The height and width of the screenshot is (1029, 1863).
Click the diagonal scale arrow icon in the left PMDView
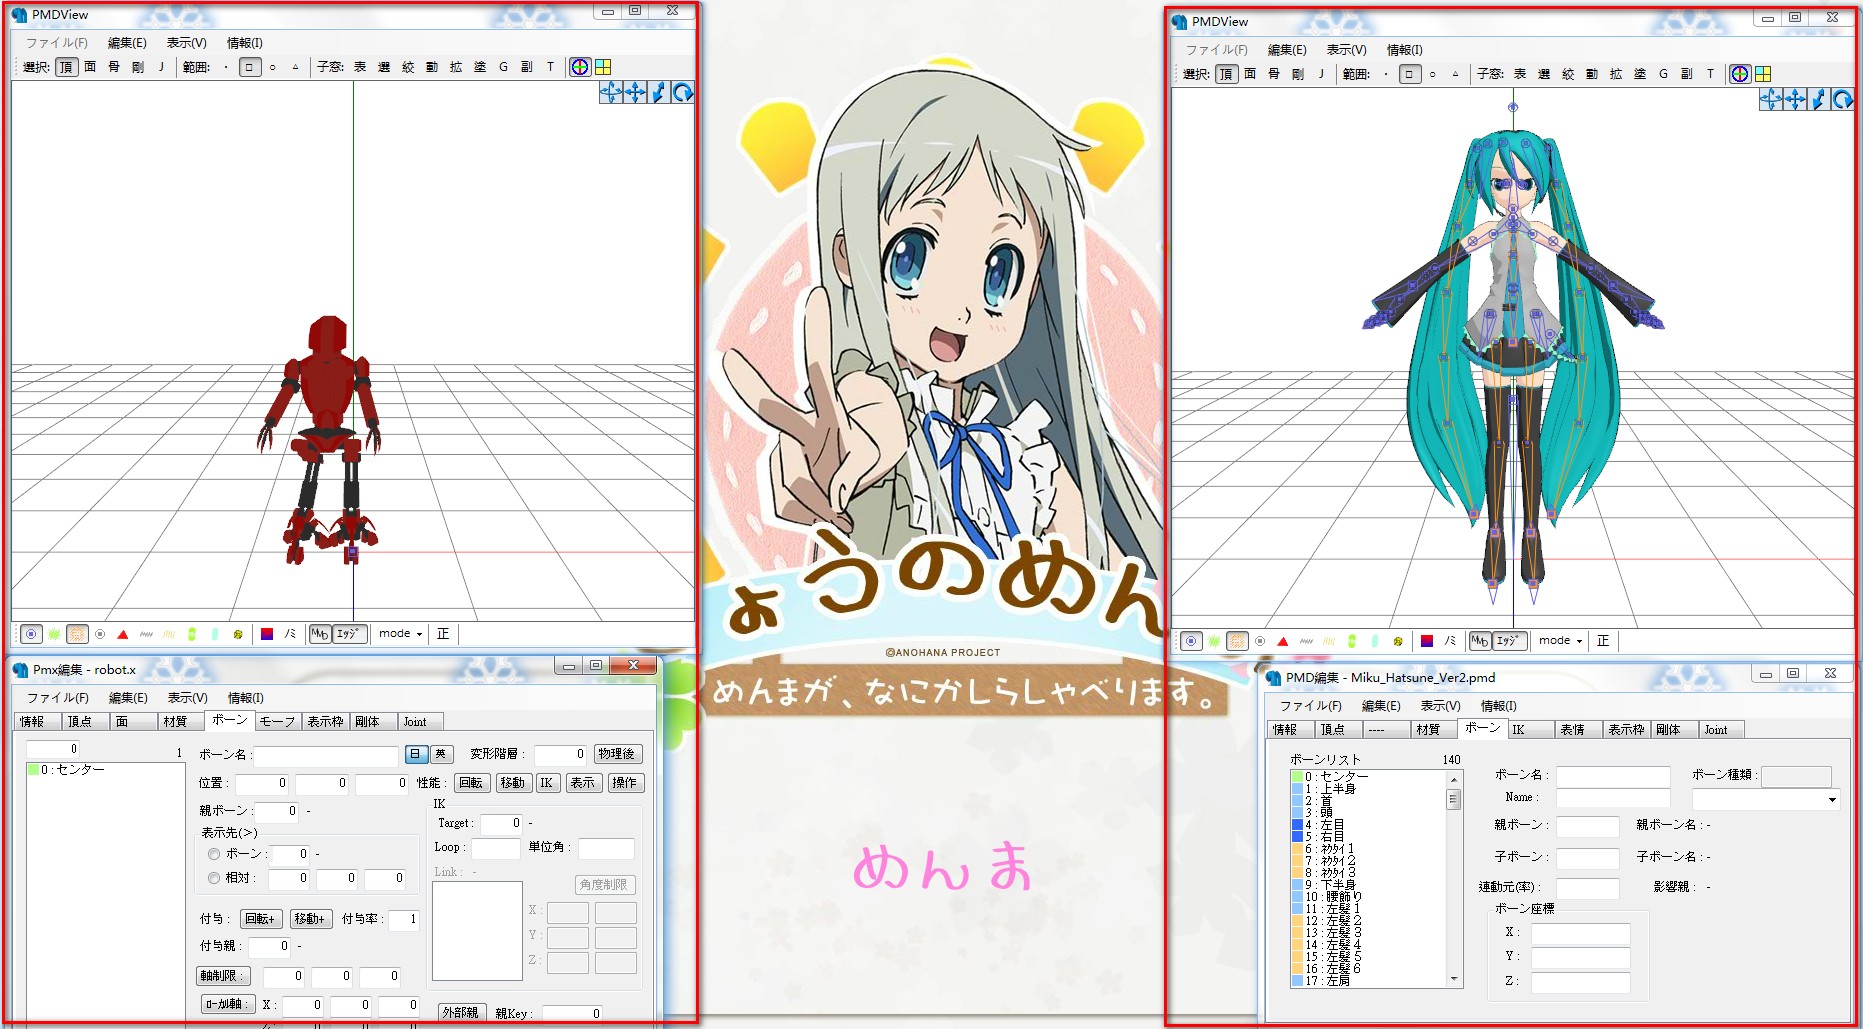click(x=659, y=93)
